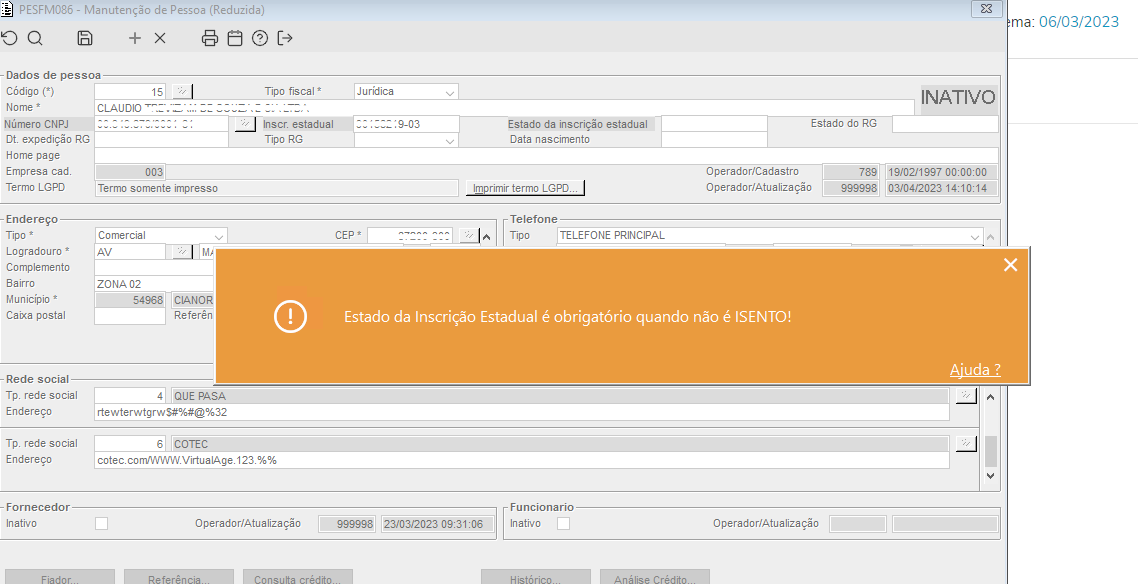
Task: Click the Análise Crédito button
Action: [x=655, y=578]
